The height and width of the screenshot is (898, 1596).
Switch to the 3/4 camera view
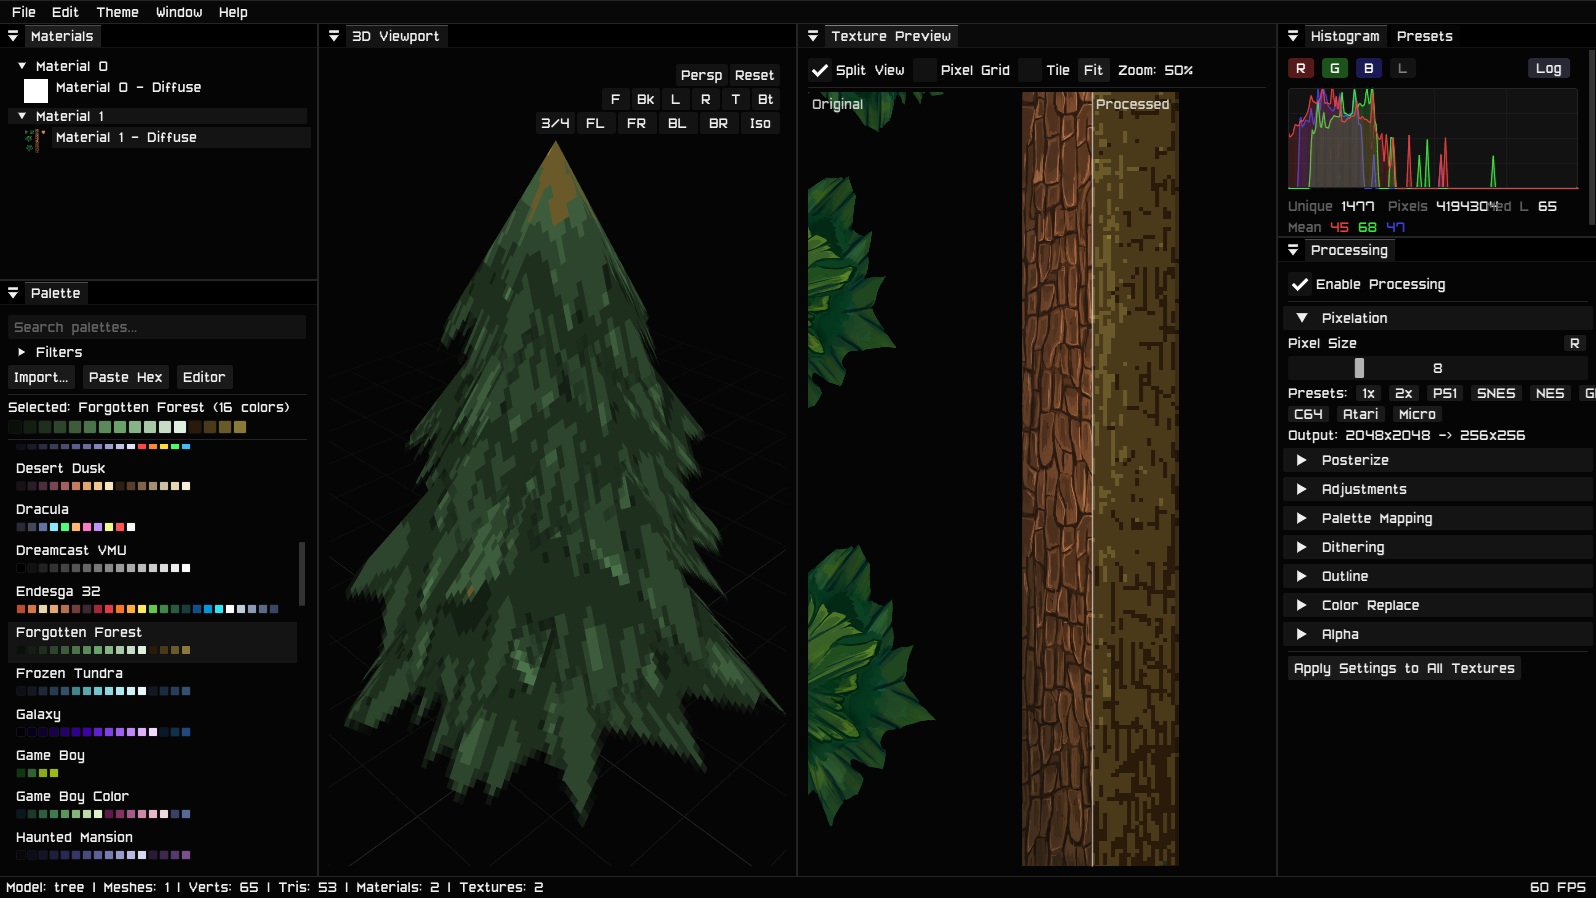click(x=555, y=123)
